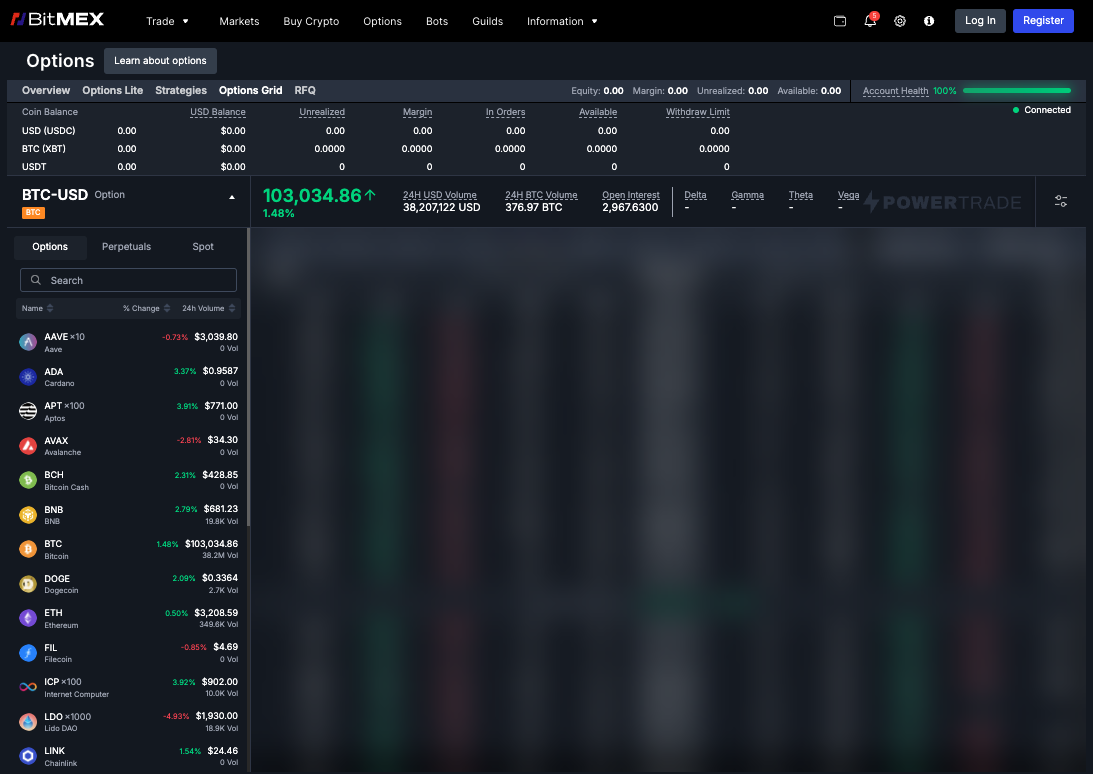Screen dimensions: 1093x774
Task: Sort the list by % Change
Action: point(146,308)
